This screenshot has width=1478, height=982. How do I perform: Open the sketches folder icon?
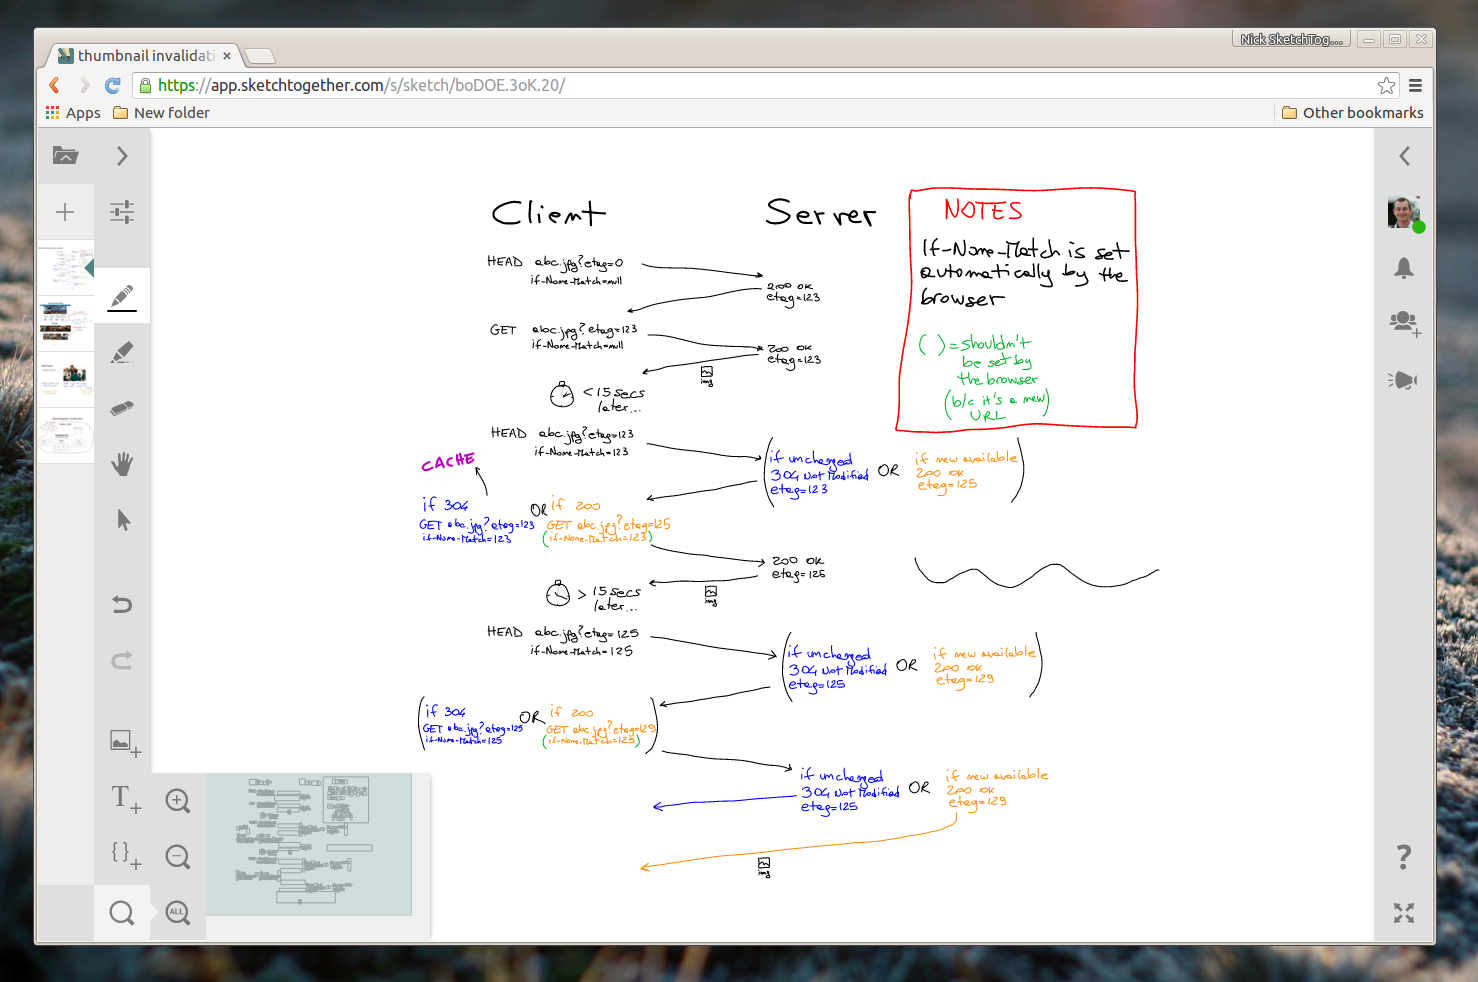(x=65, y=155)
